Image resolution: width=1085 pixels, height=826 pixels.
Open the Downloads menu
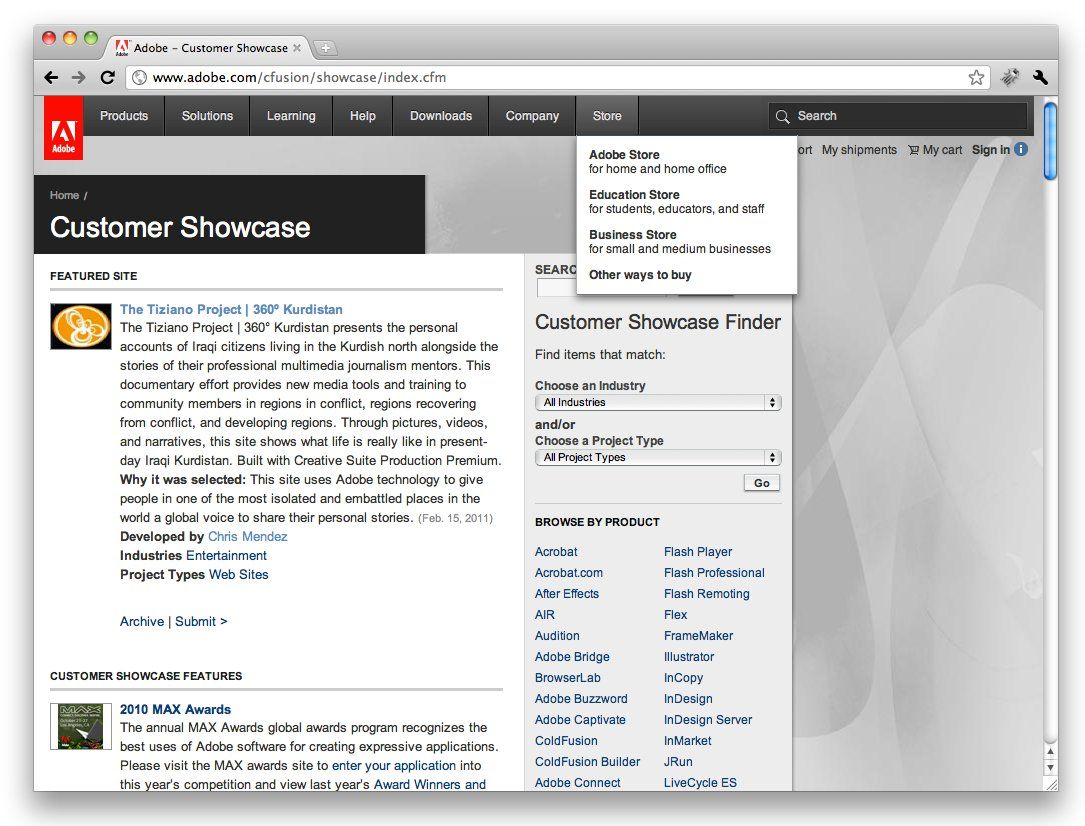(441, 116)
